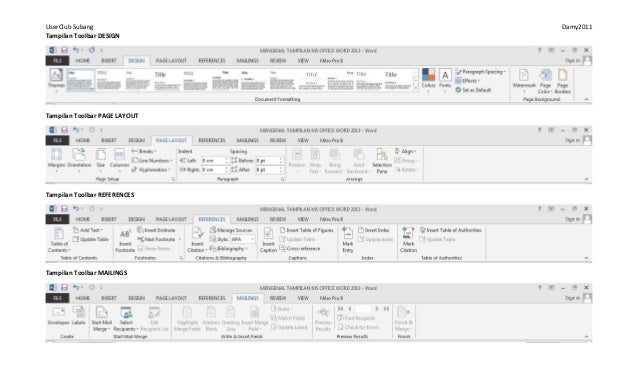Open Line Numbers dropdown in PAGE LAYOUT ribbon

(152, 161)
